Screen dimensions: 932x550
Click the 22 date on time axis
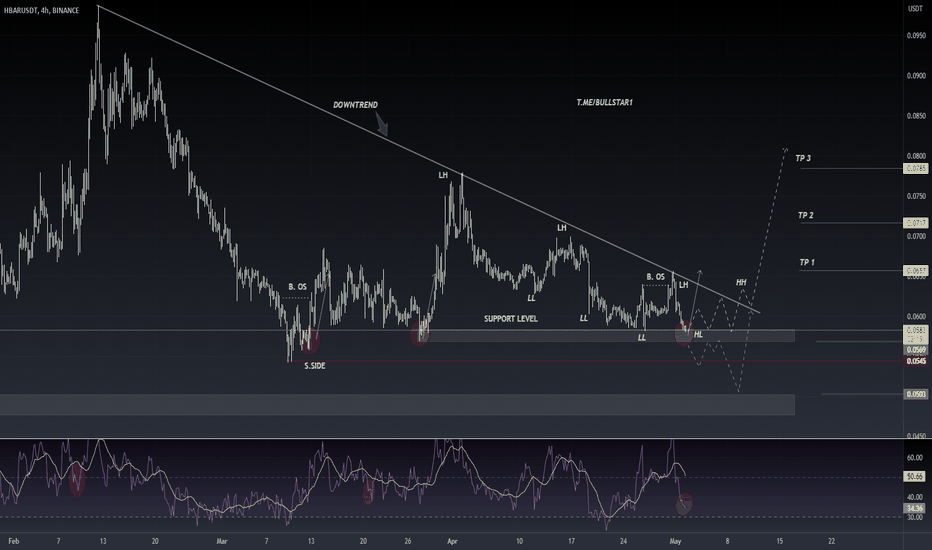[832, 541]
